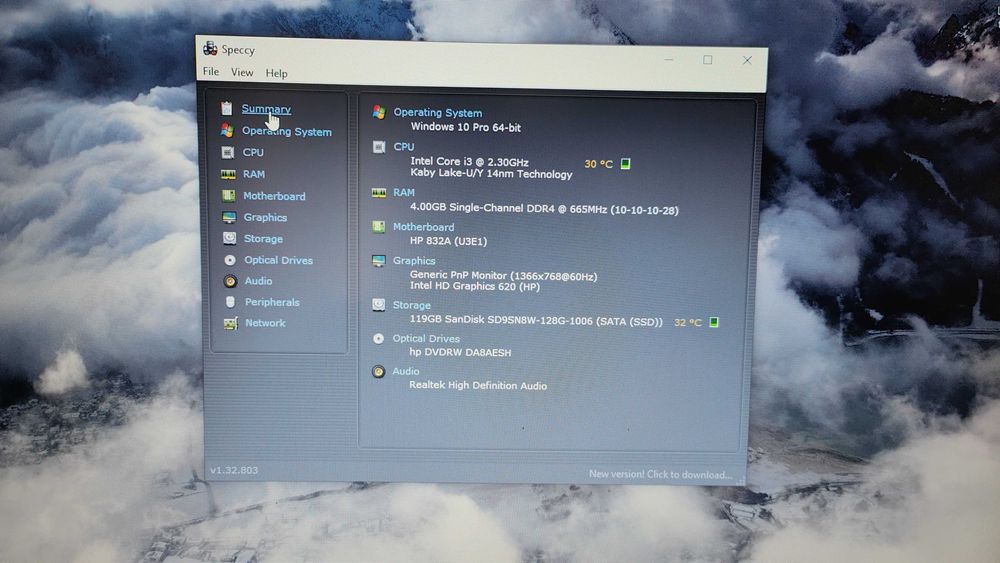
Task: Close the Speccy window
Action: (747, 61)
